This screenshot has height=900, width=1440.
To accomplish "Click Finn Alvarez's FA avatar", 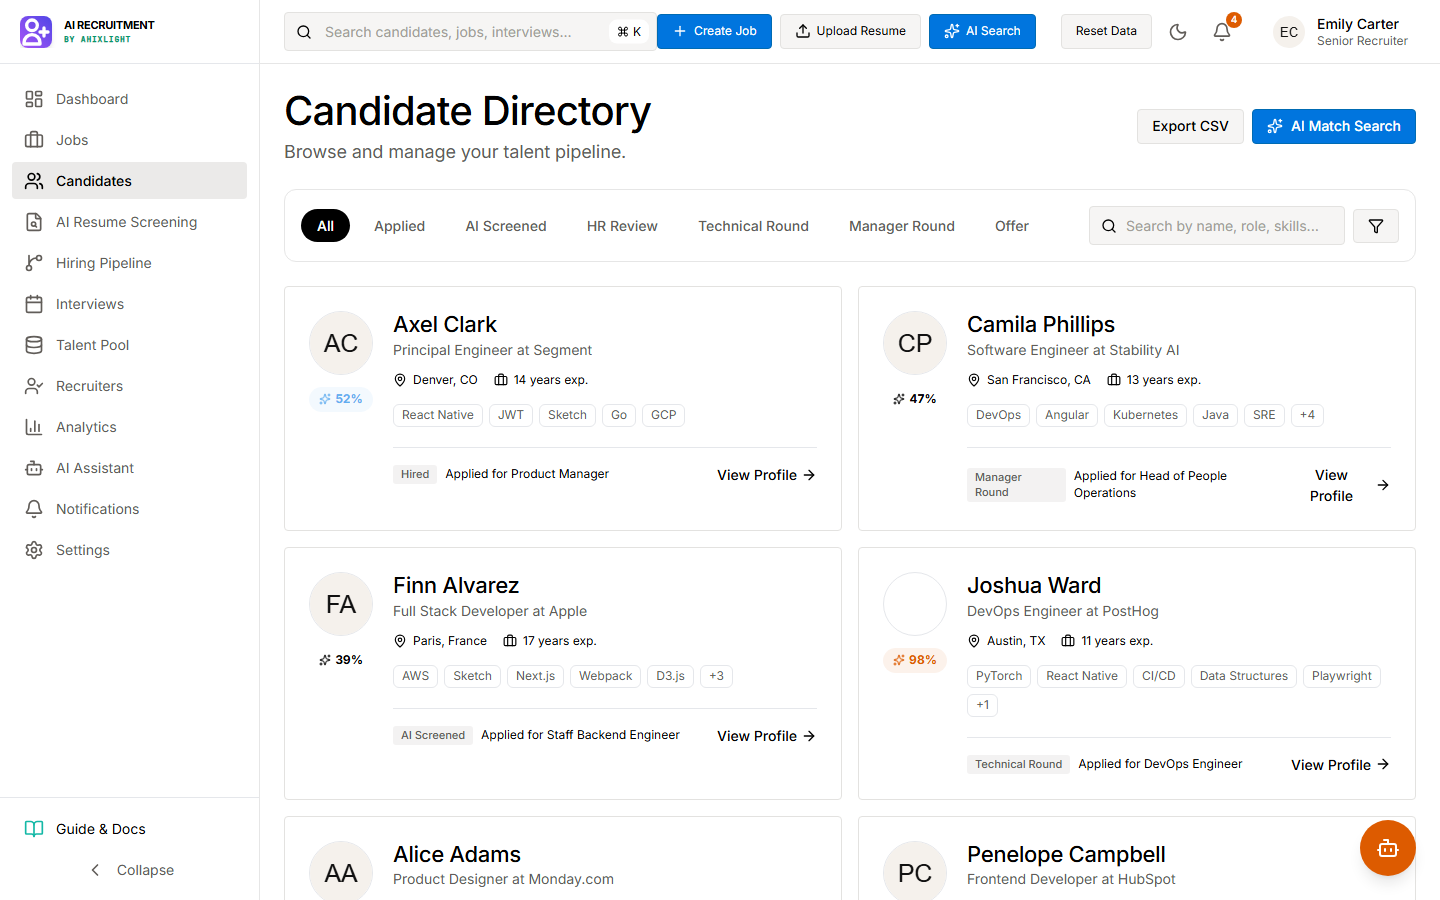I will click(341, 604).
